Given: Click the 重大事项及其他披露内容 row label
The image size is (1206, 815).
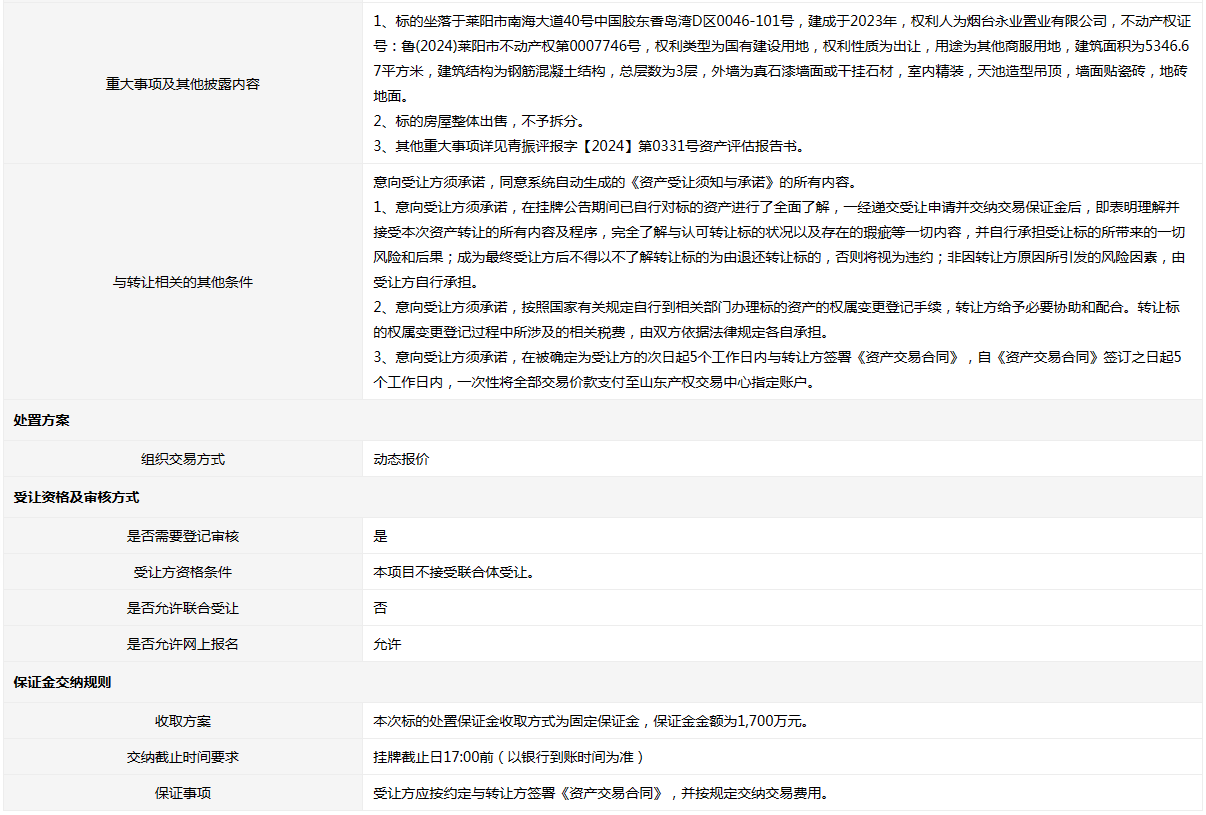Looking at the screenshot, I should pyautogui.click(x=183, y=84).
